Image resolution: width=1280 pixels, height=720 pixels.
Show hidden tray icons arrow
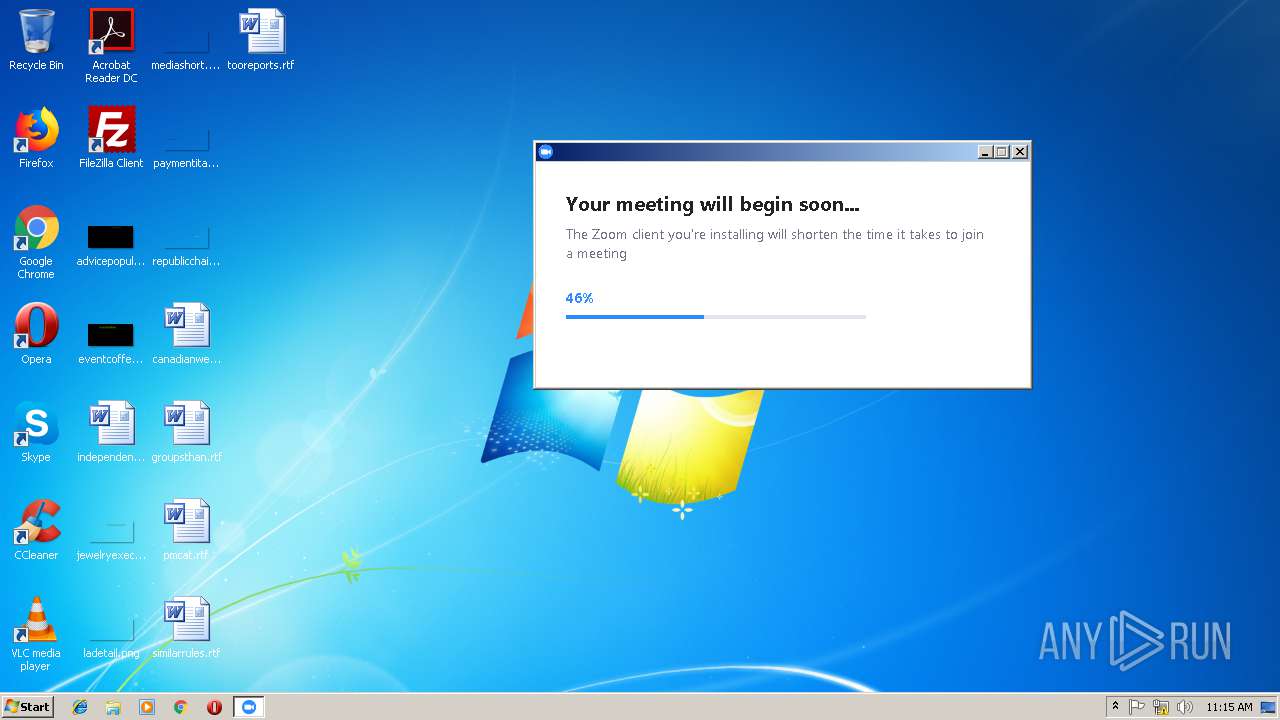tap(1115, 707)
